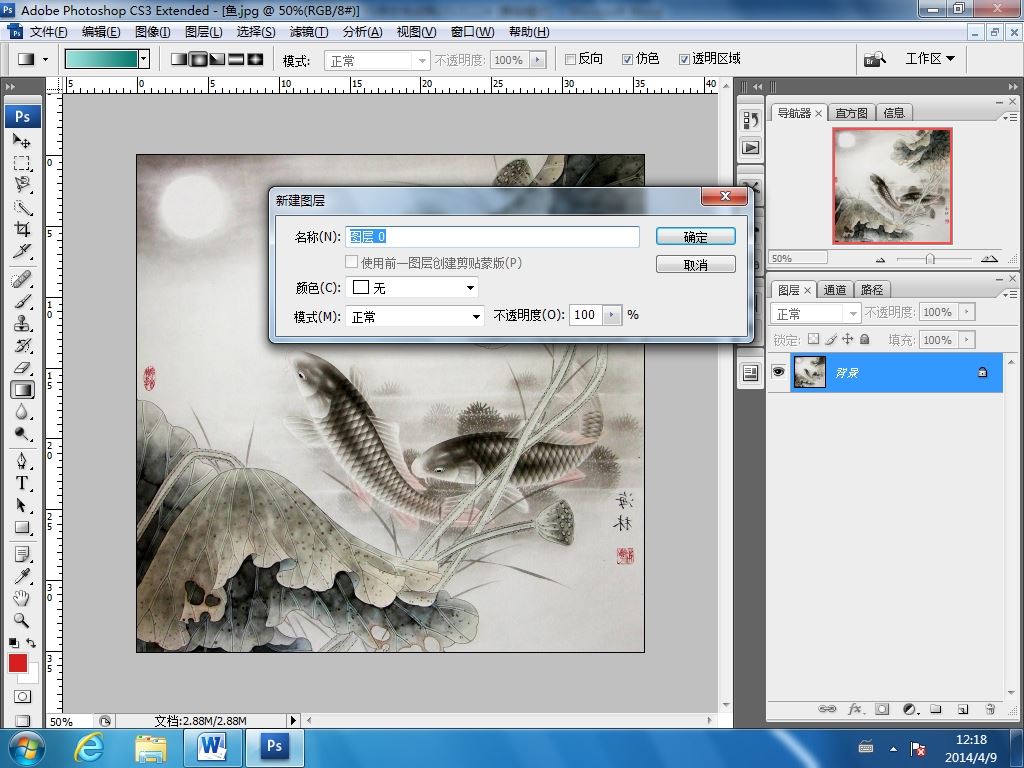Image resolution: width=1024 pixels, height=768 pixels.
Task: Hide the 背景 layer eye icon
Action: coord(778,372)
